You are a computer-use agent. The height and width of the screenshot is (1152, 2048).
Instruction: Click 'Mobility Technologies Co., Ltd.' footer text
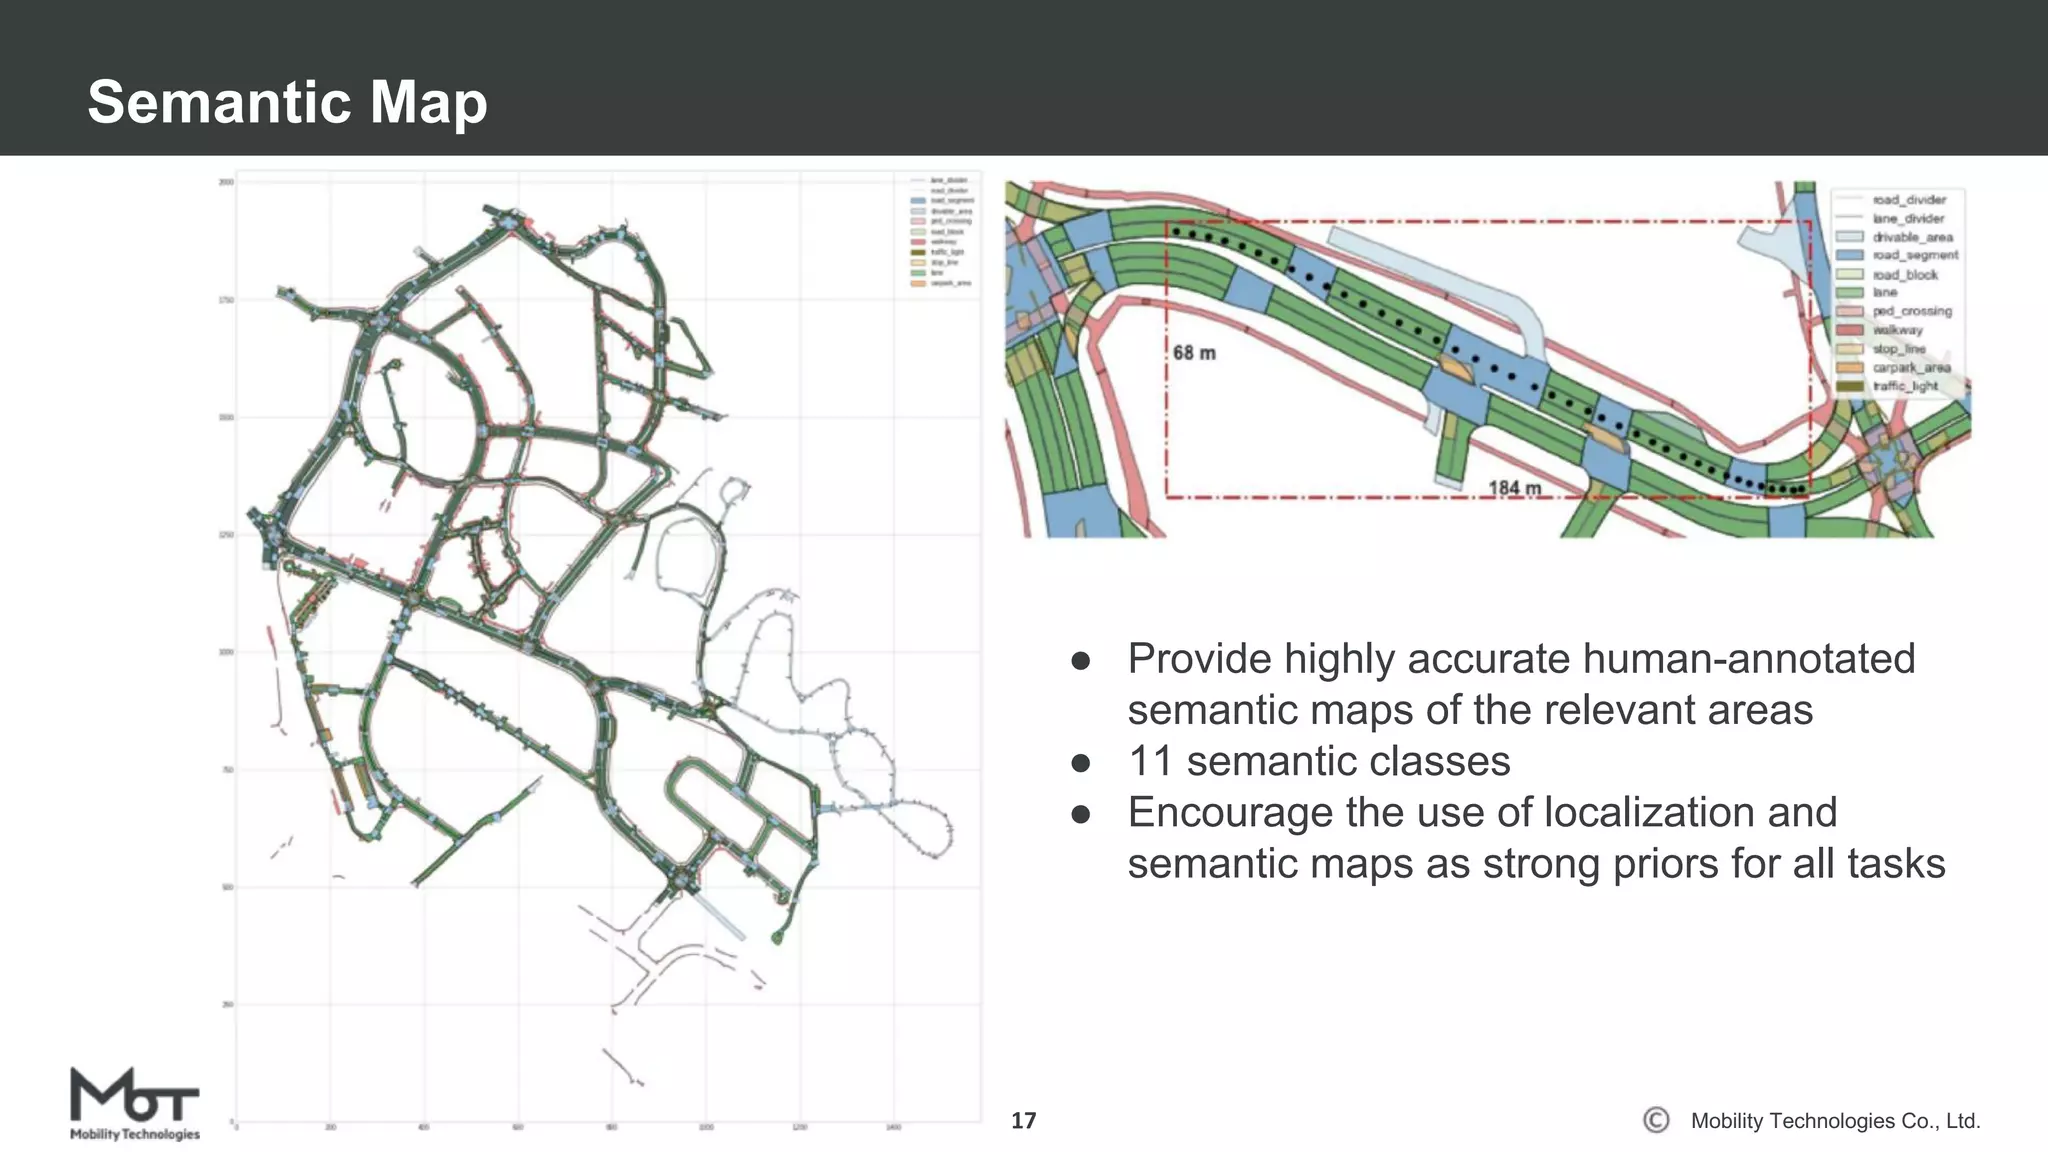click(1835, 1121)
